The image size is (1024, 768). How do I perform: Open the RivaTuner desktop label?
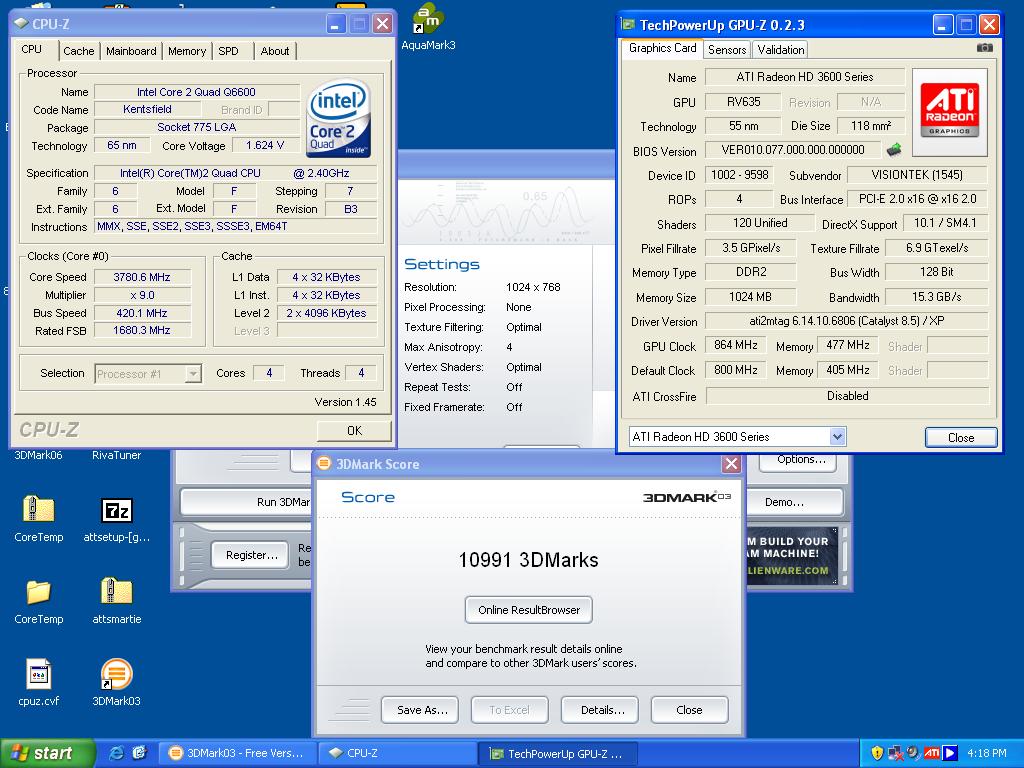(116, 455)
